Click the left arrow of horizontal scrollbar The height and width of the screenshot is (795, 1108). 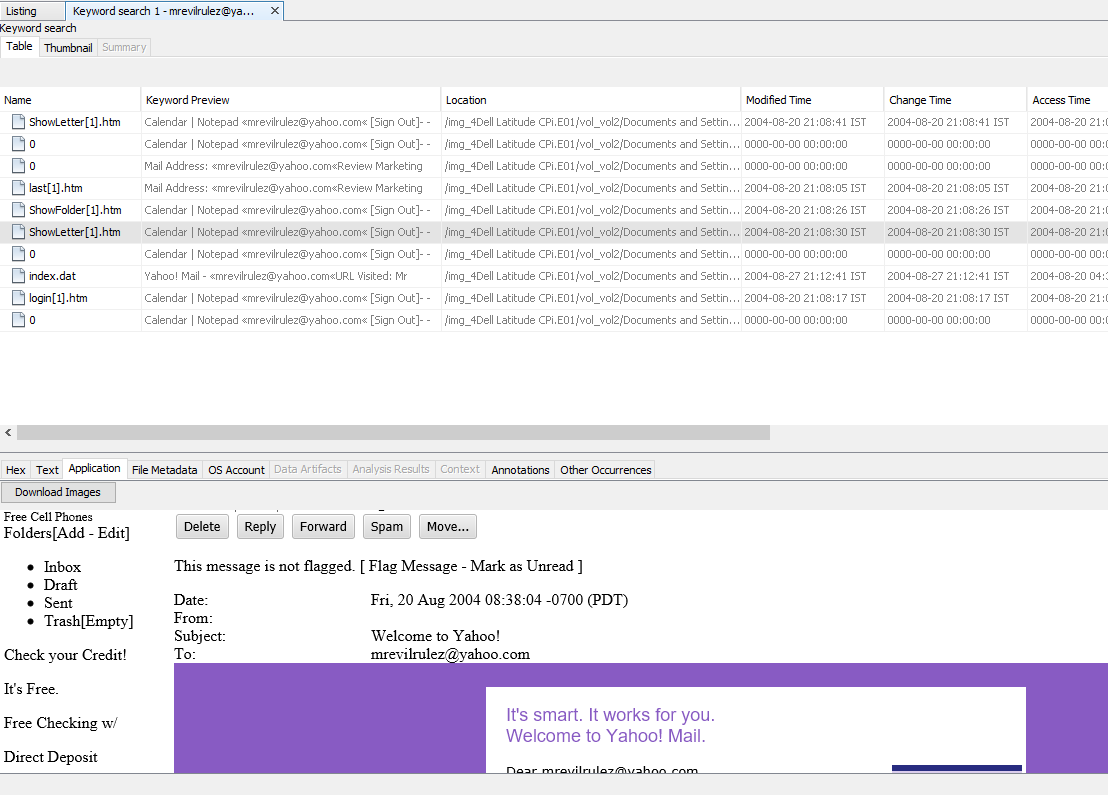(8, 432)
